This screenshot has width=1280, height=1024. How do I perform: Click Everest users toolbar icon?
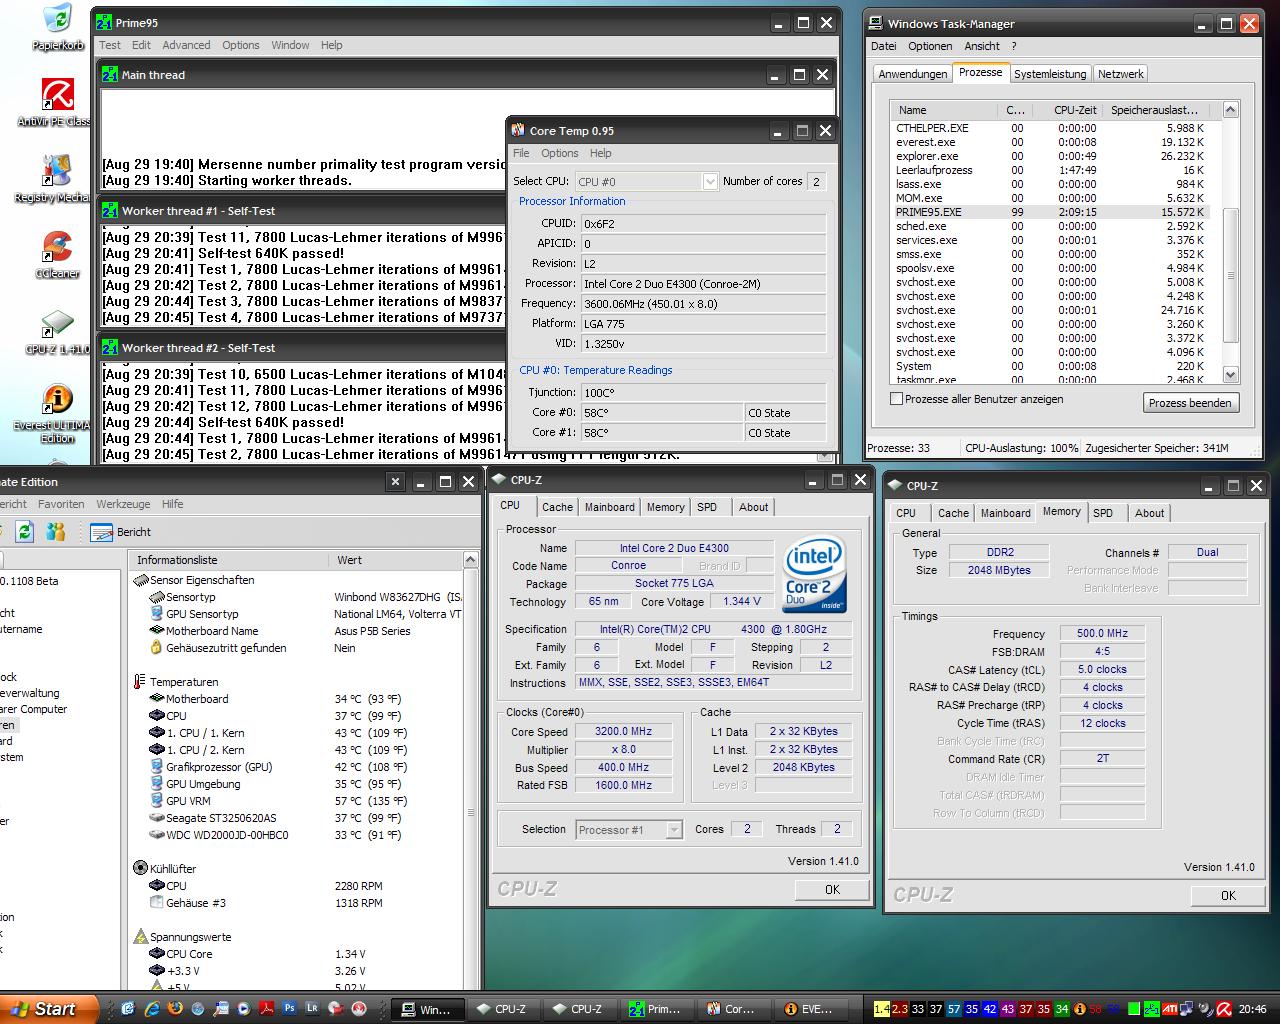coord(56,531)
